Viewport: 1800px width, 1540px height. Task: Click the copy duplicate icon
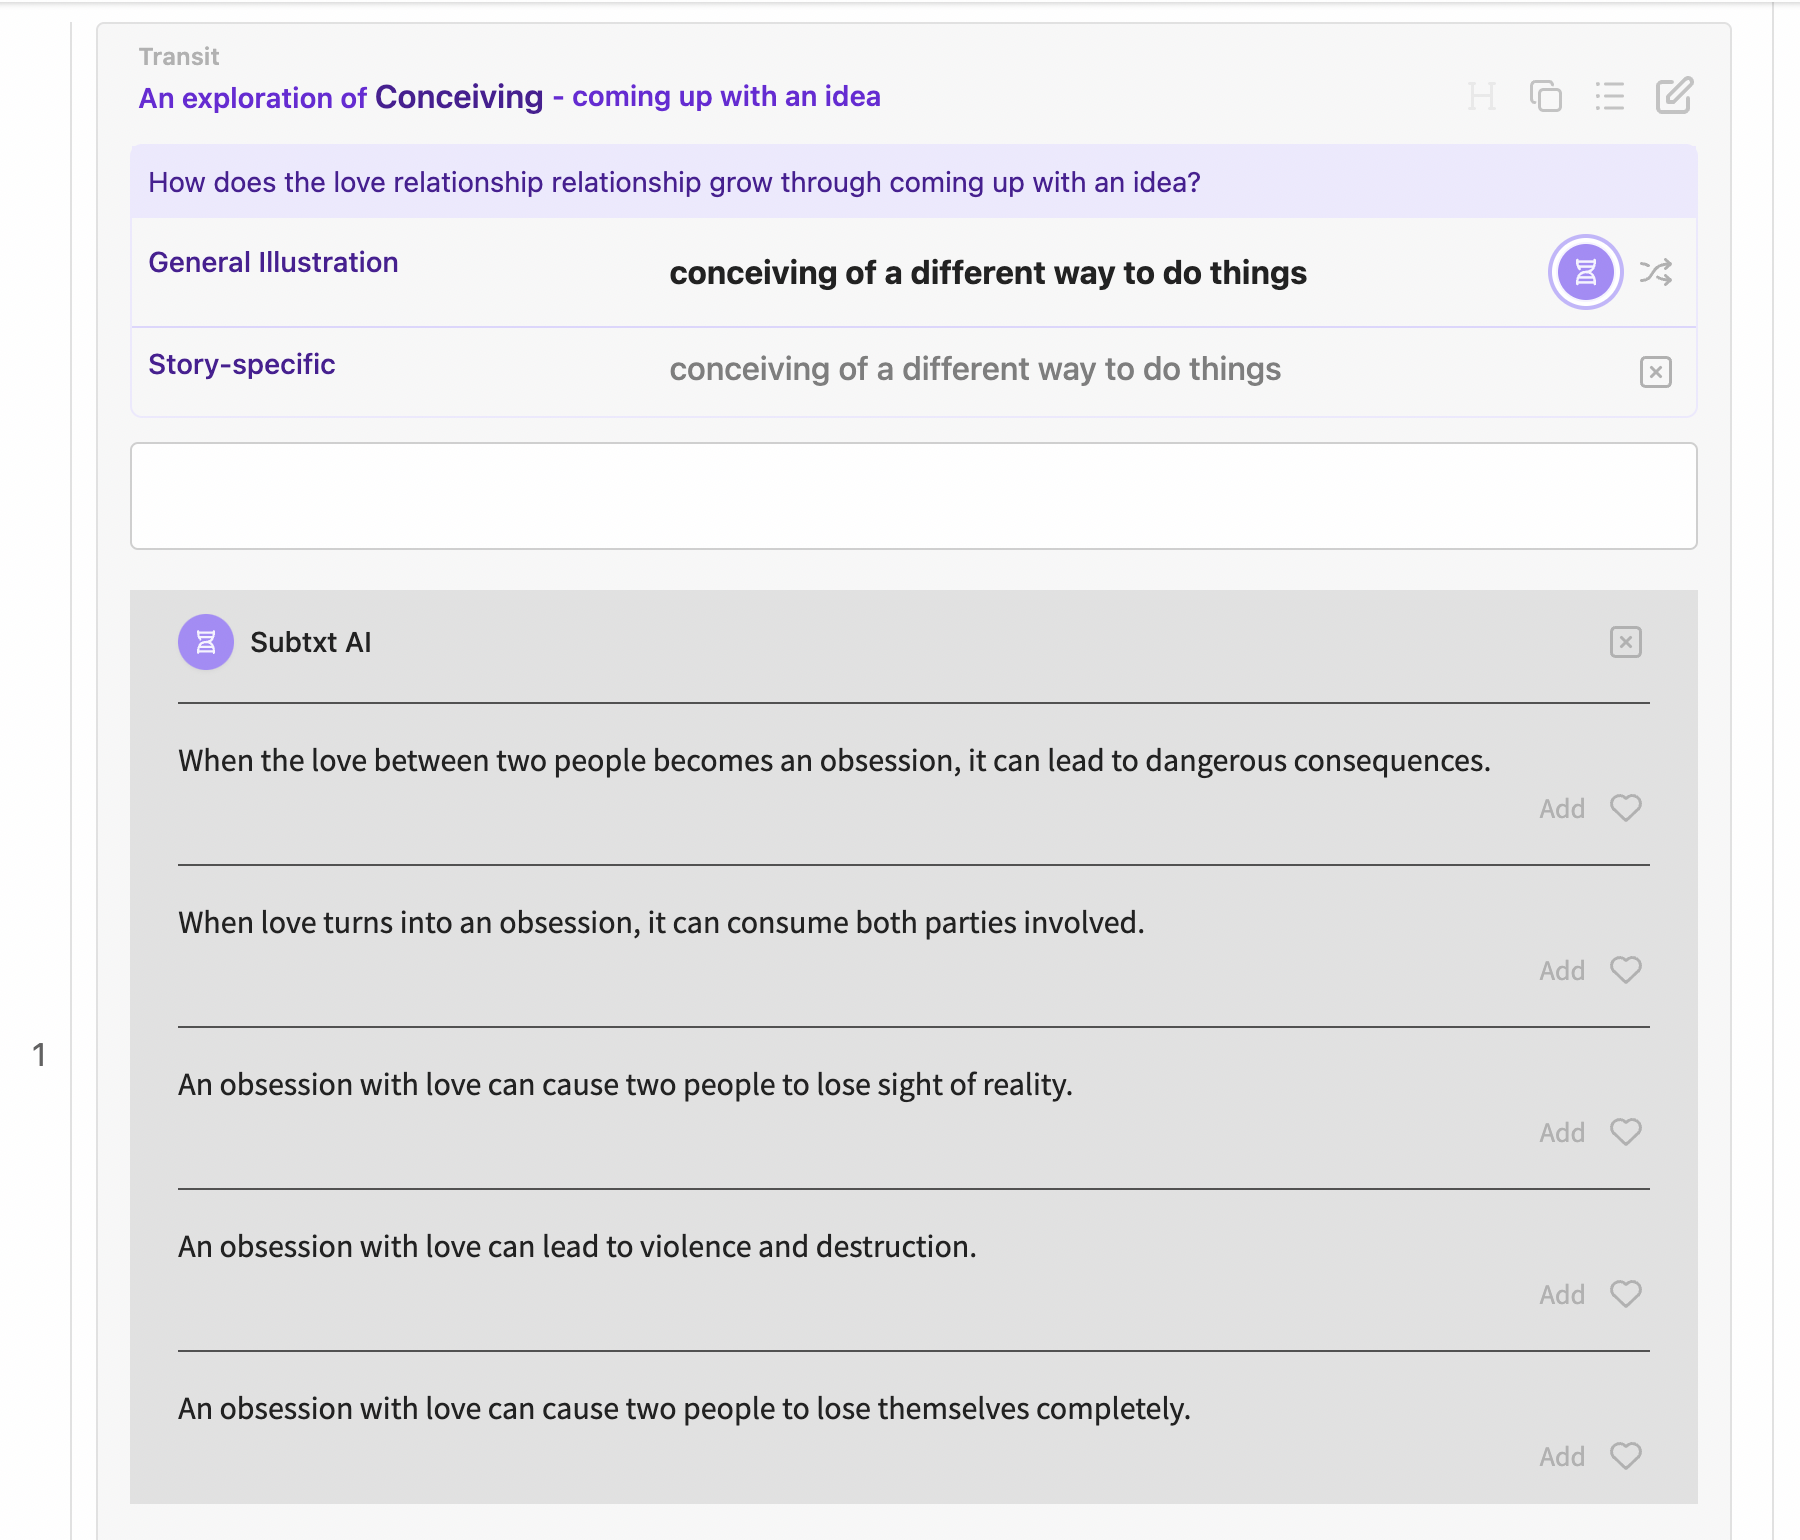pyautogui.click(x=1546, y=96)
